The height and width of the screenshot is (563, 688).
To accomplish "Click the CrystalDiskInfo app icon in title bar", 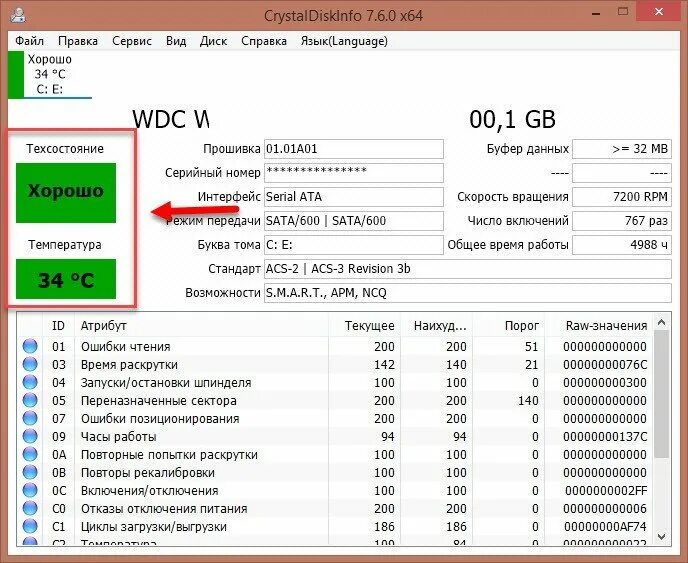I will [18, 14].
